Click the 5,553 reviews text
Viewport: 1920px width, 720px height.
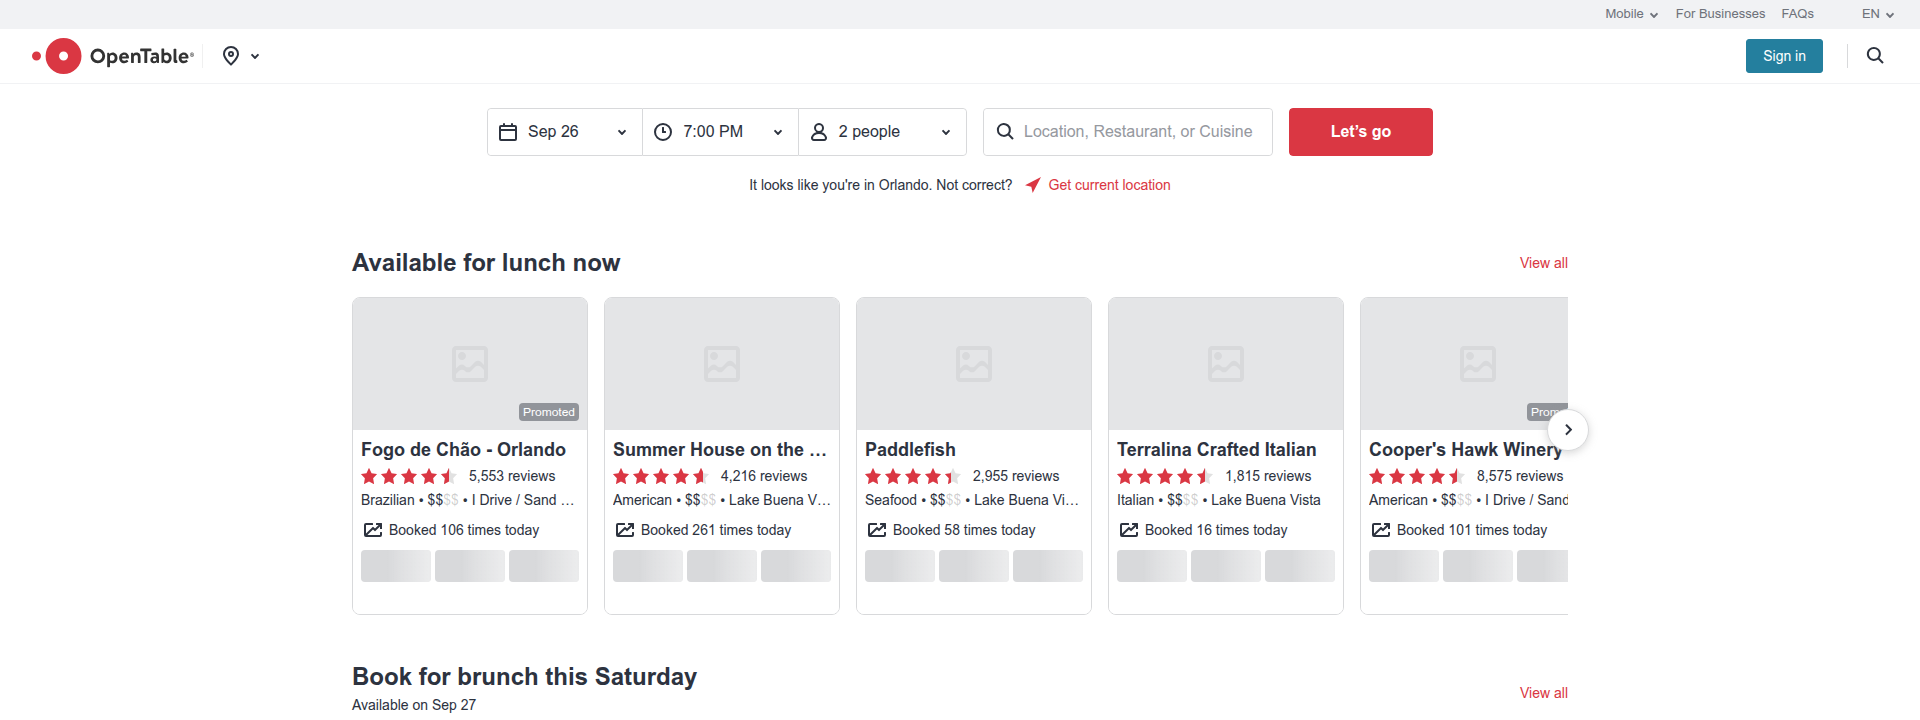pyautogui.click(x=512, y=476)
